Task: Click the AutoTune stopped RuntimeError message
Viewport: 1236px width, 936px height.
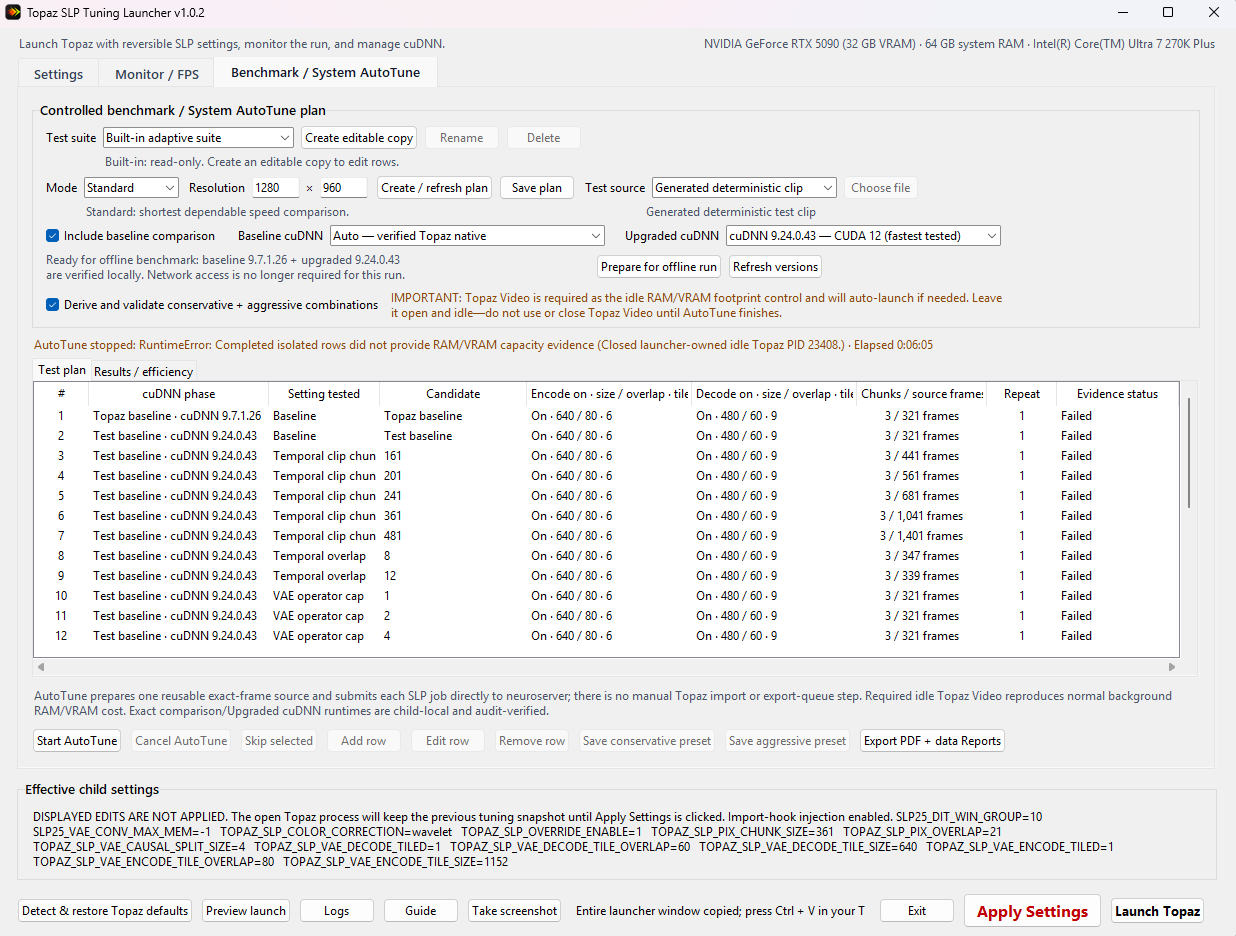Action: (483, 345)
